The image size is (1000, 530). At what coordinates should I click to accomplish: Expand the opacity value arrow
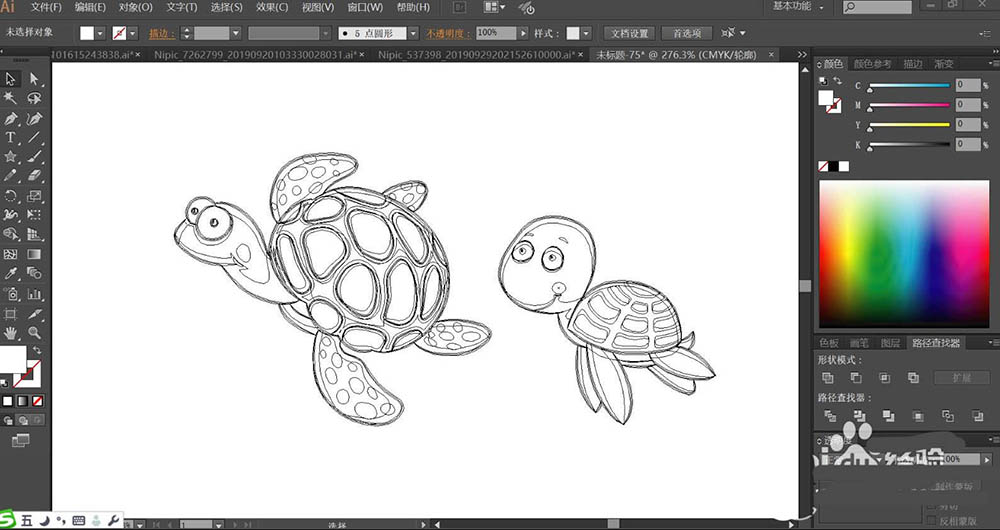click(x=523, y=33)
